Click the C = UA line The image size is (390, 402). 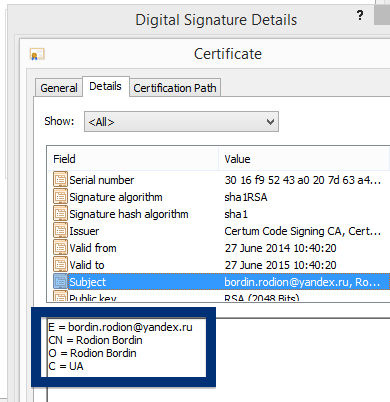(66, 366)
